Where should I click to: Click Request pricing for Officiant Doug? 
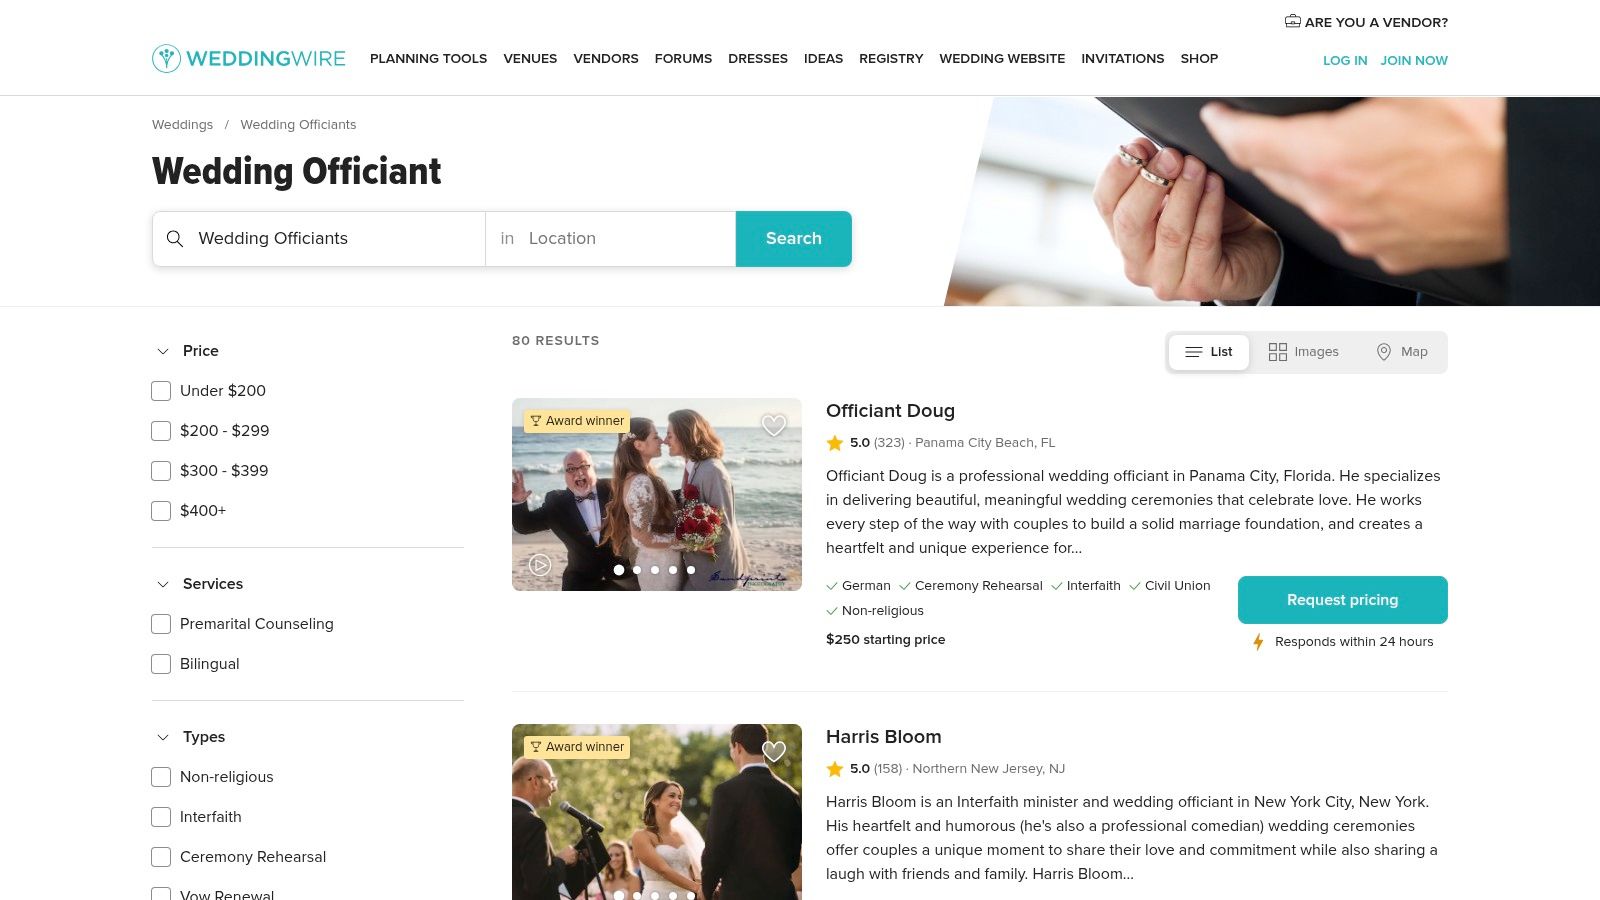(x=1343, y=600)
